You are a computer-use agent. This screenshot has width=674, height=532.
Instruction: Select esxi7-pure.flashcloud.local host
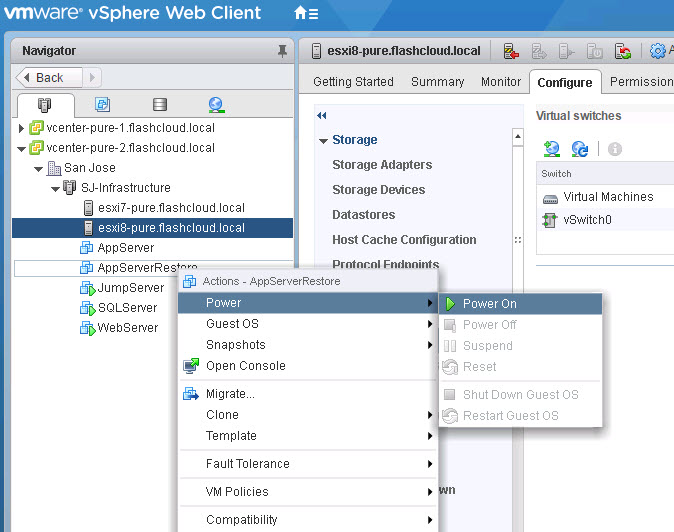(152, 208)
